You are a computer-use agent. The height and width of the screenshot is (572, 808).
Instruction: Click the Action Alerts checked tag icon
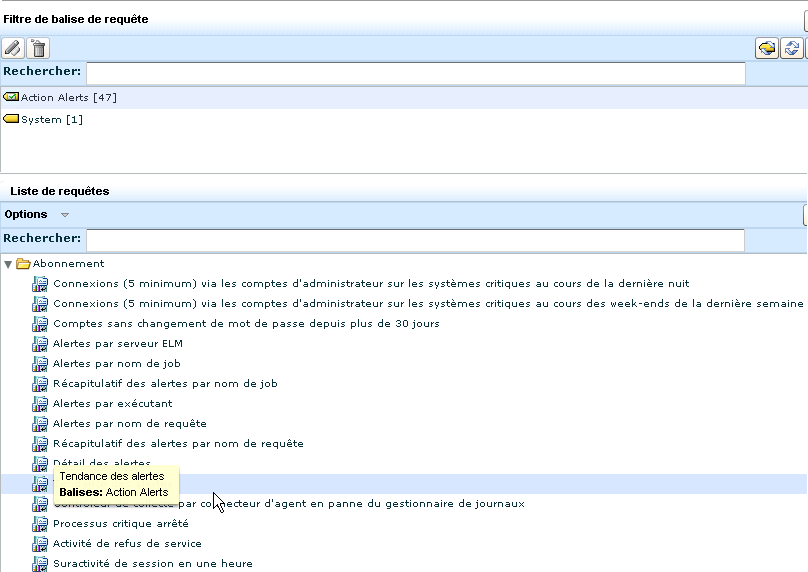(11, 96)
